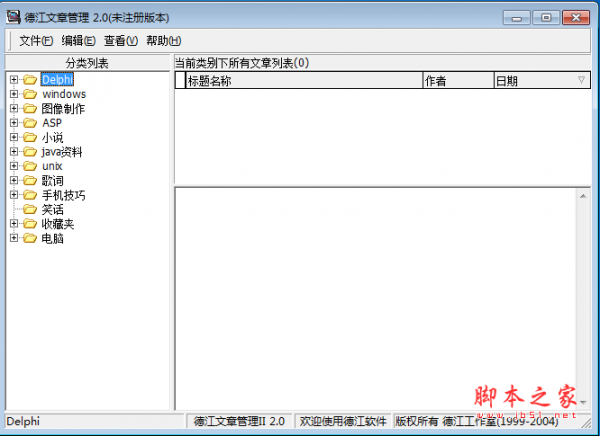The width and height of the screenshot is (600, 436).
Task: Click 欢迎使用德江软件 in status bar
Action: tap(343, 421)
